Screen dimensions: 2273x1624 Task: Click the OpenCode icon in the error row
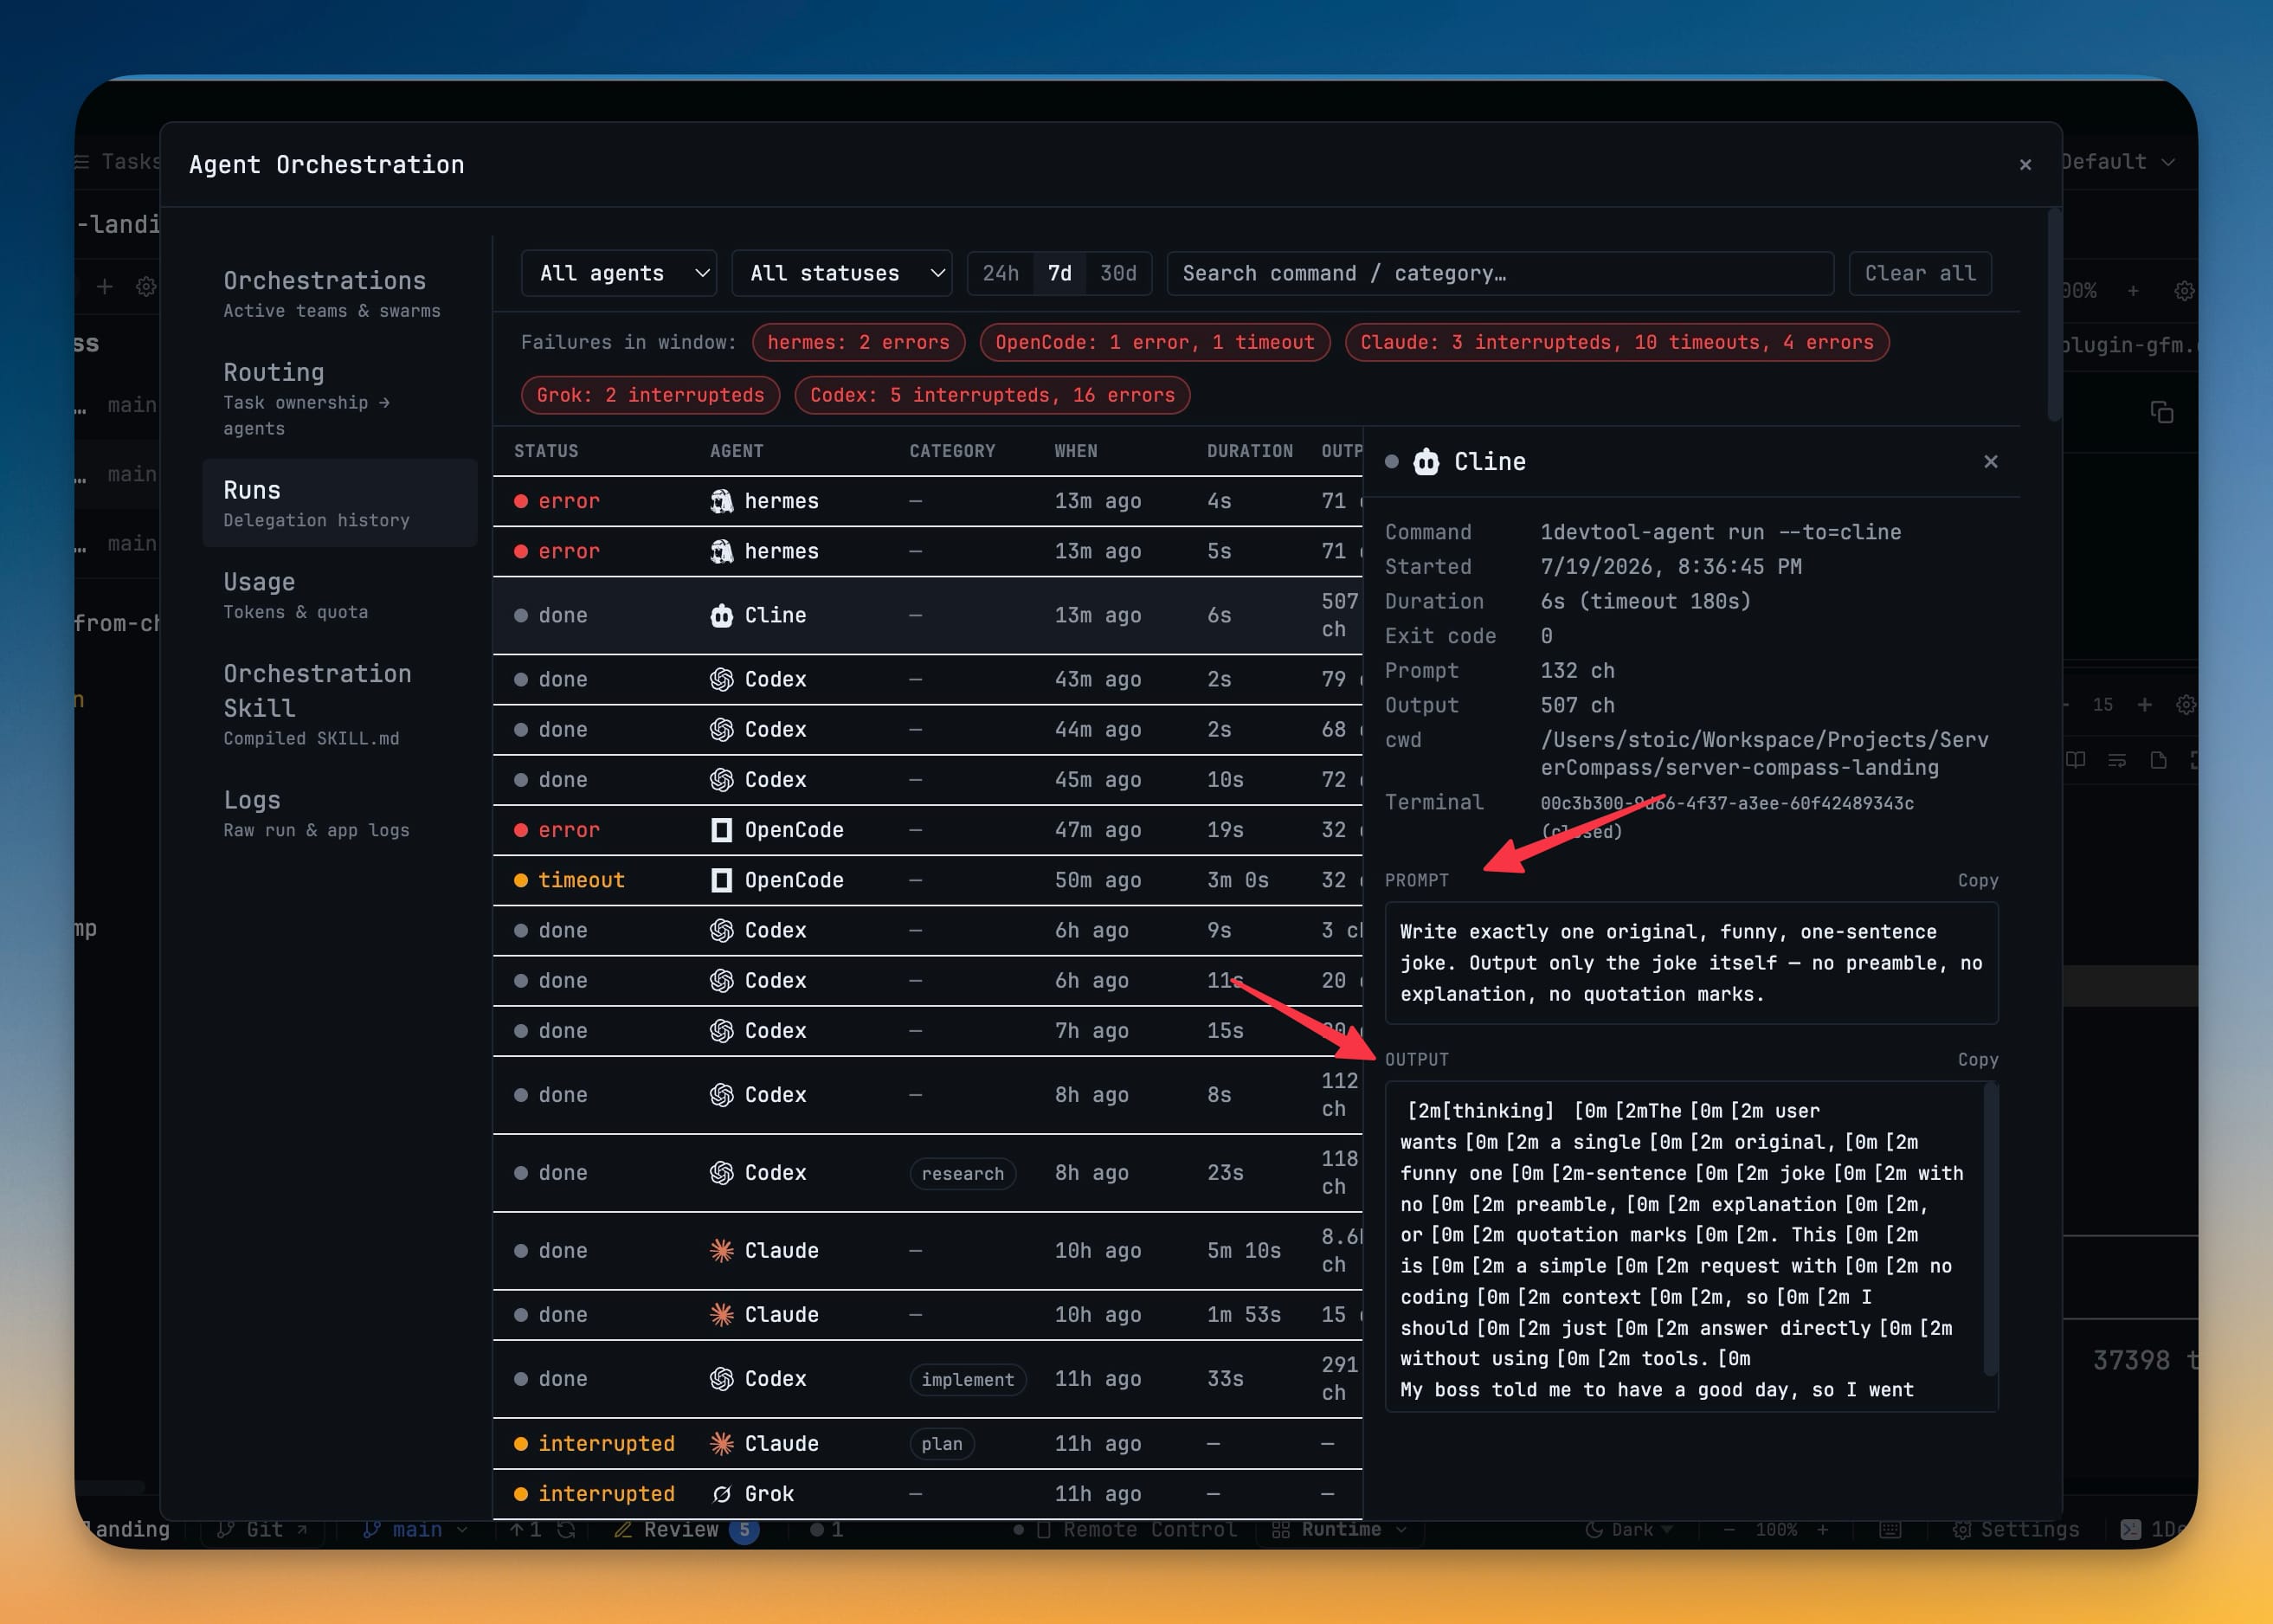tap(721, 829)
